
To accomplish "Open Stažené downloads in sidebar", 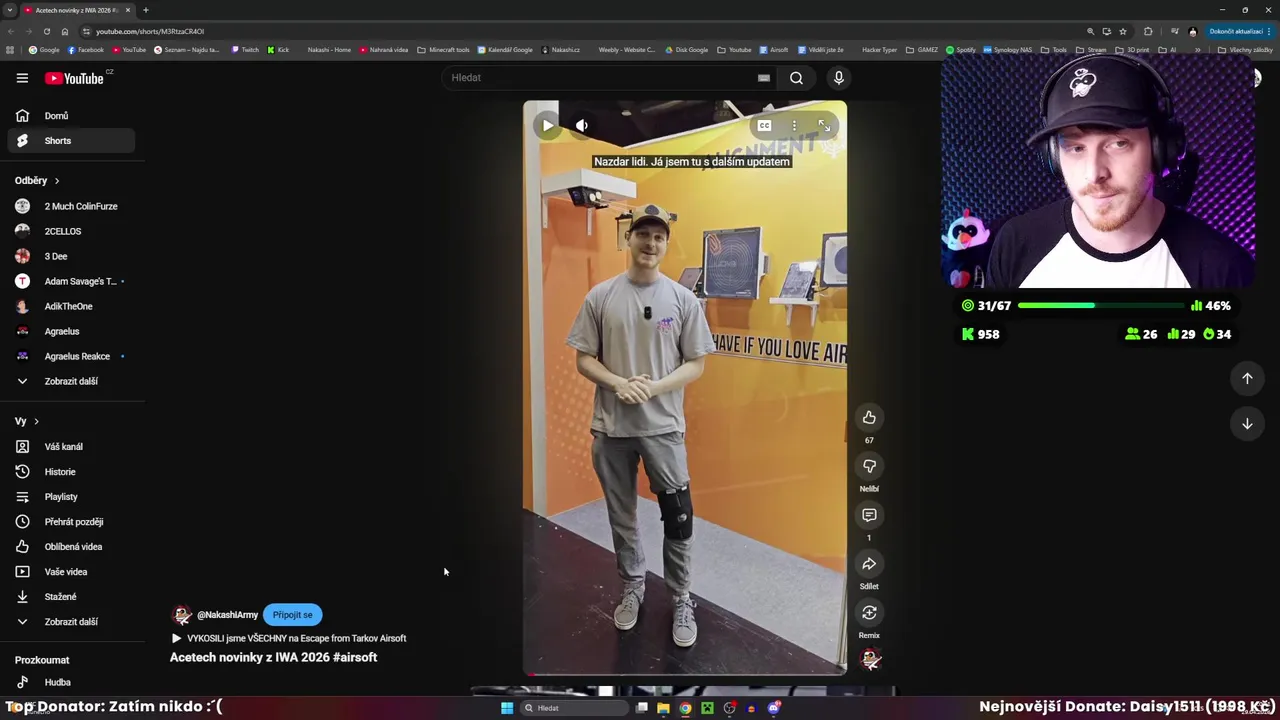I will click(71, 597).
